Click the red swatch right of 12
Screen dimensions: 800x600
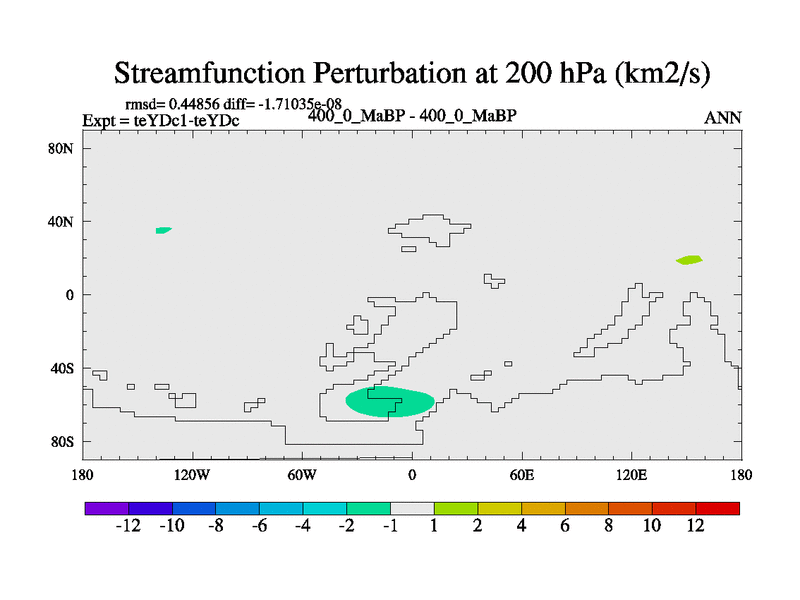click(x=718, y=508)
